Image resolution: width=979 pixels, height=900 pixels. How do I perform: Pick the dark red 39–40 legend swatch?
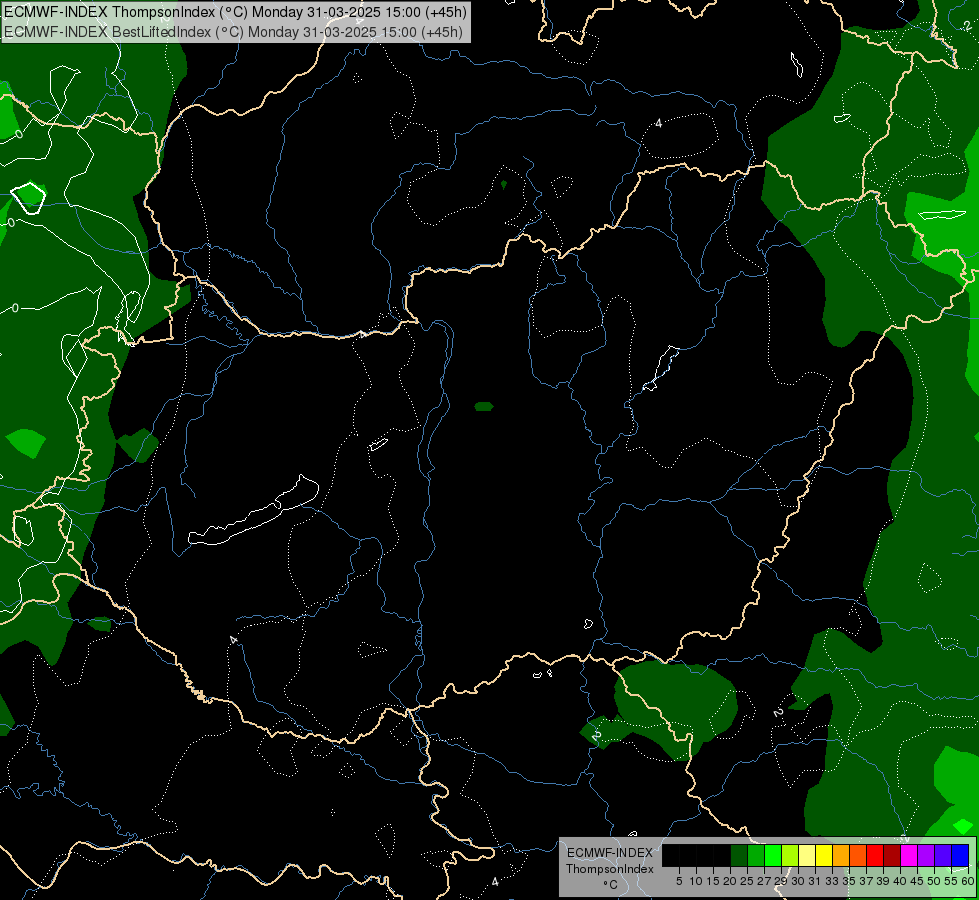(892, 855)
